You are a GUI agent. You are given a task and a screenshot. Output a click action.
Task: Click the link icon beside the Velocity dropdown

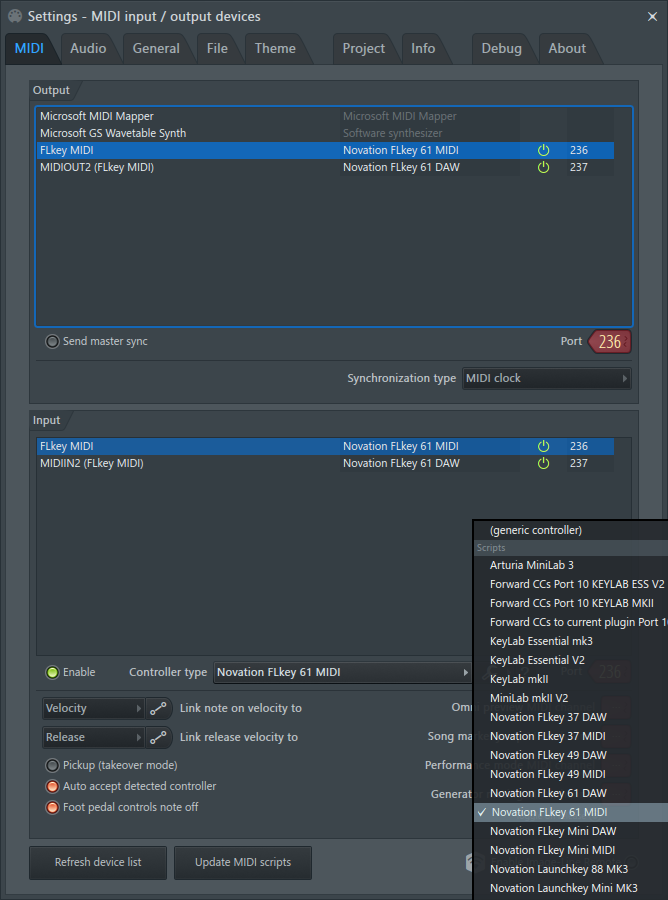[x=158, y=708]
